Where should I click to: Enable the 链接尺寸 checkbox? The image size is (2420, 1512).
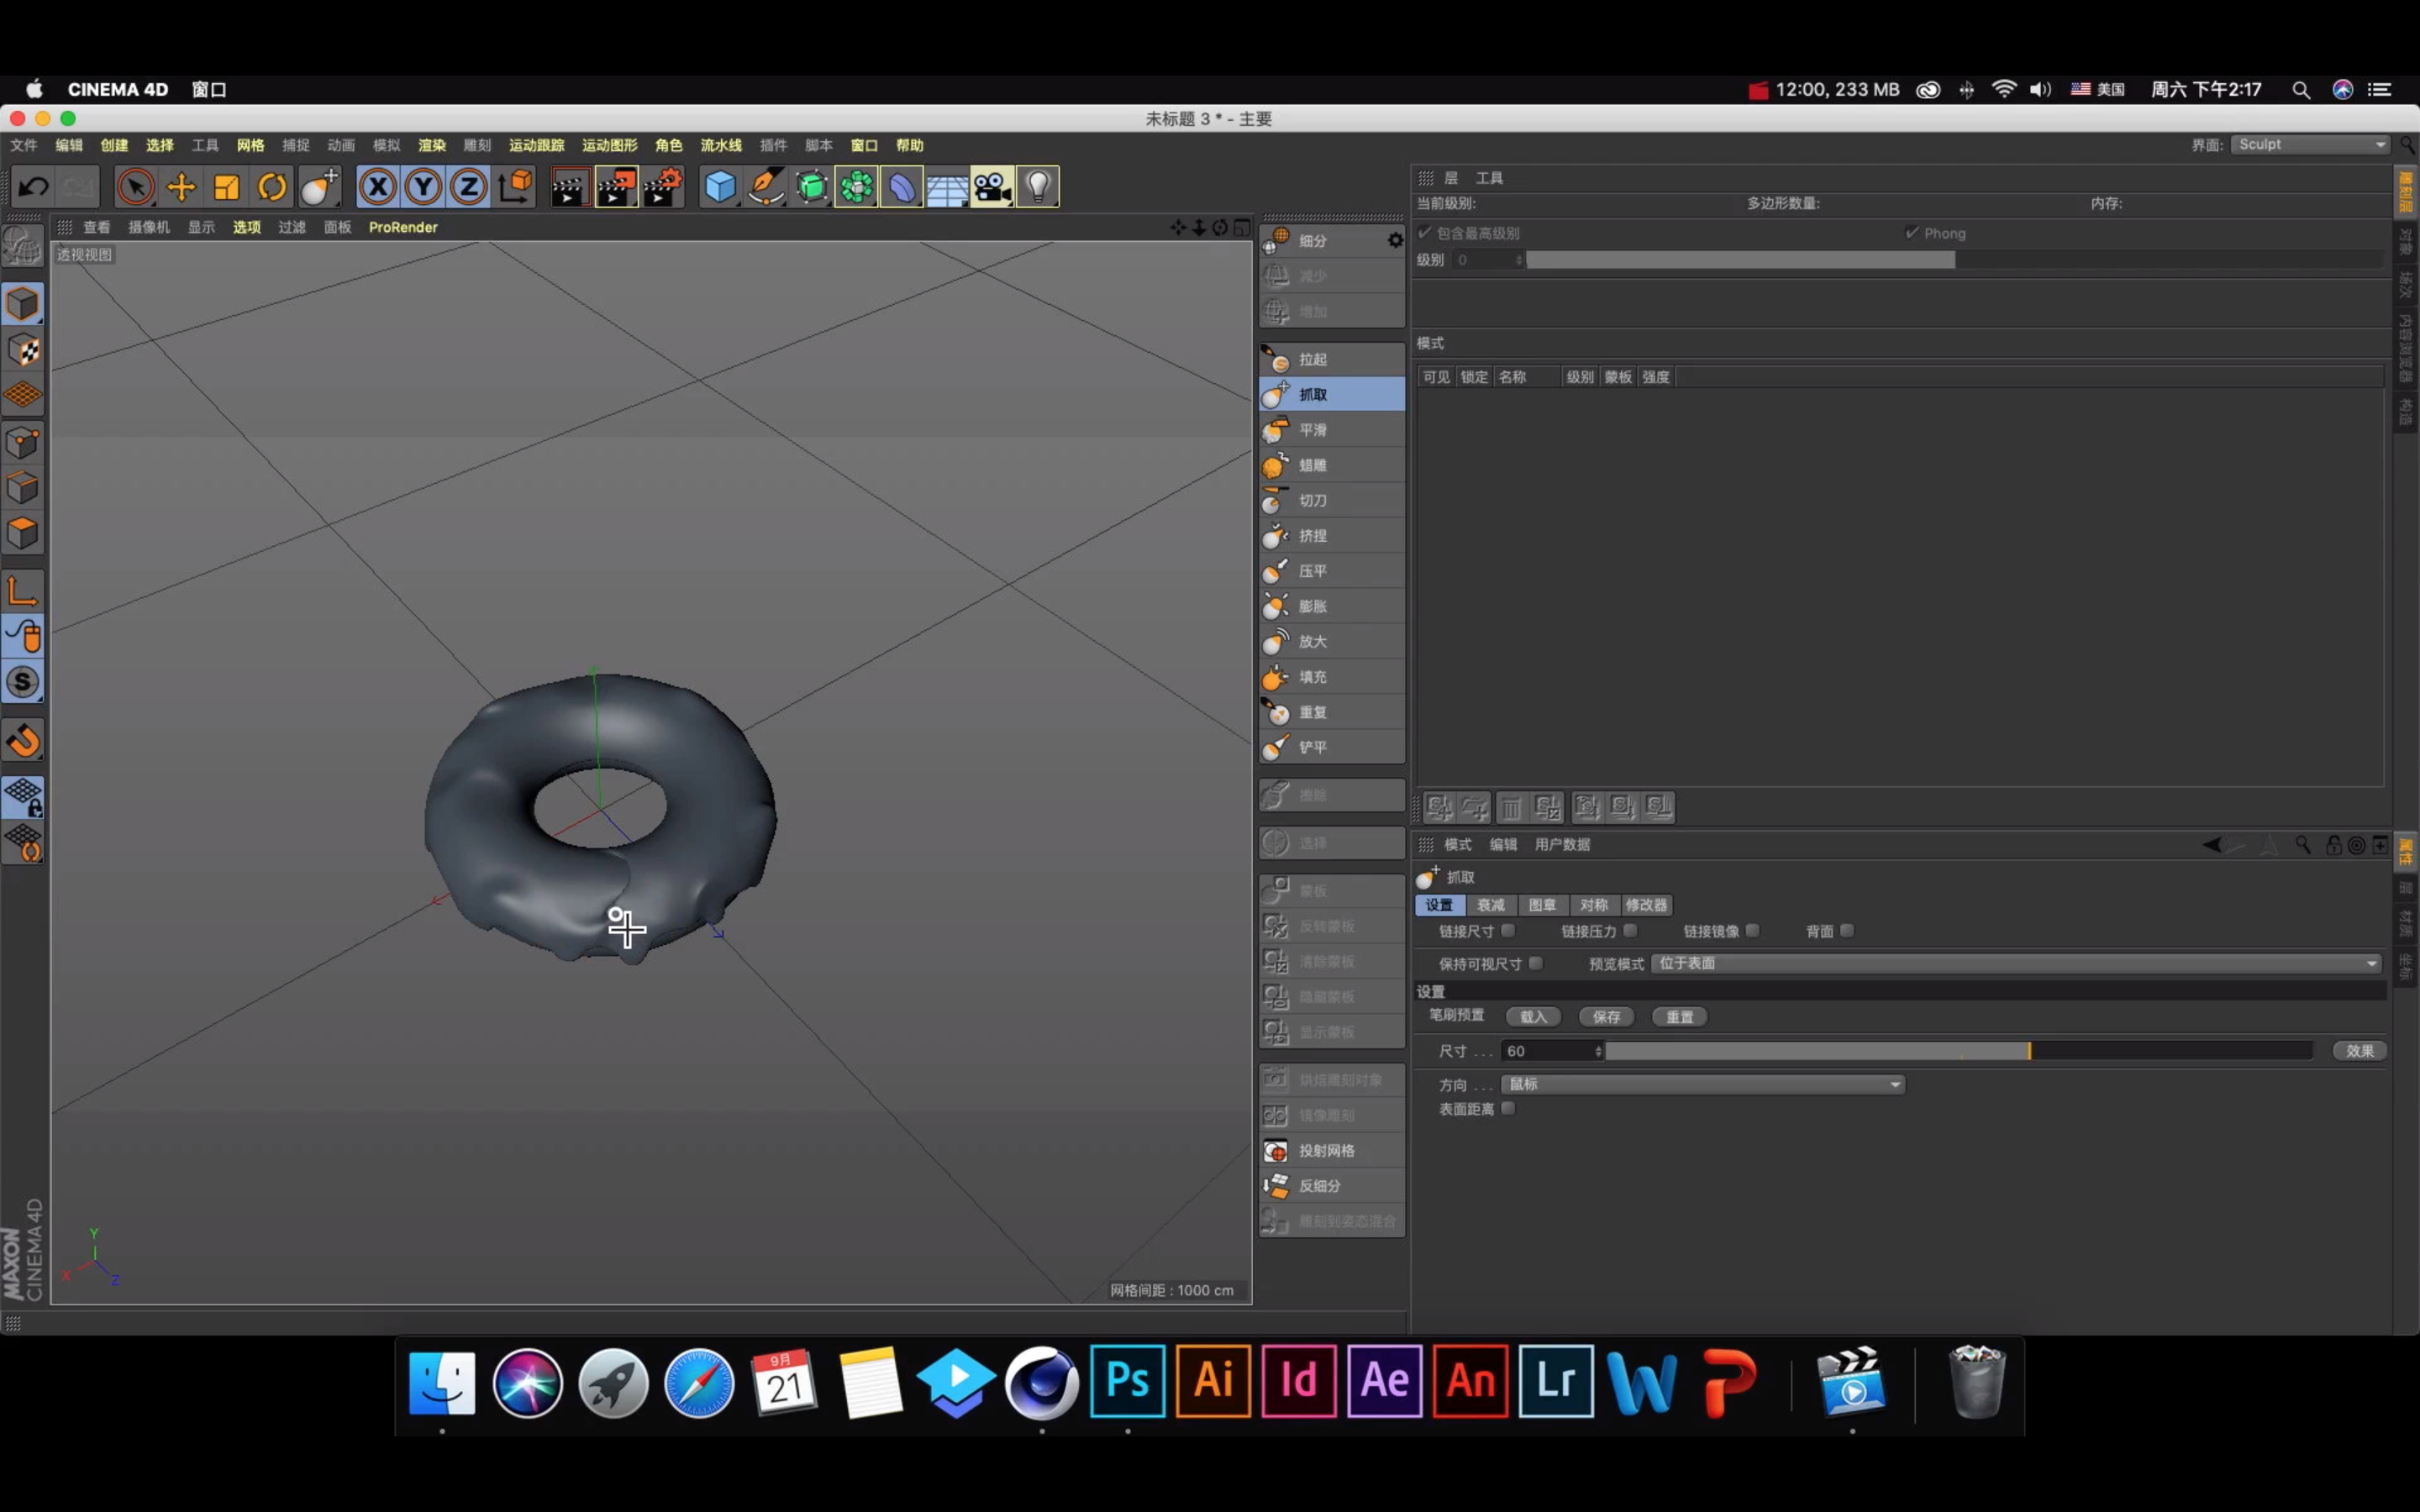click(1508, 931)
